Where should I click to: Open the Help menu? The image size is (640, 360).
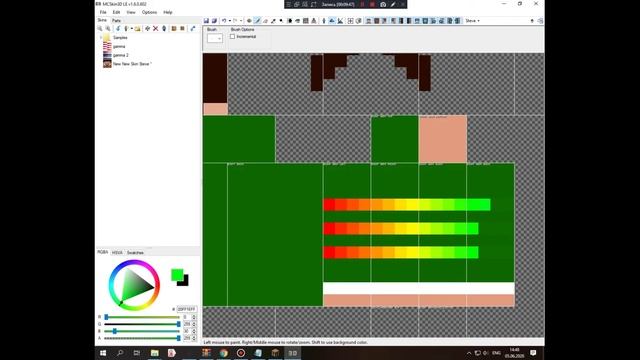click(x=168, y=12)
